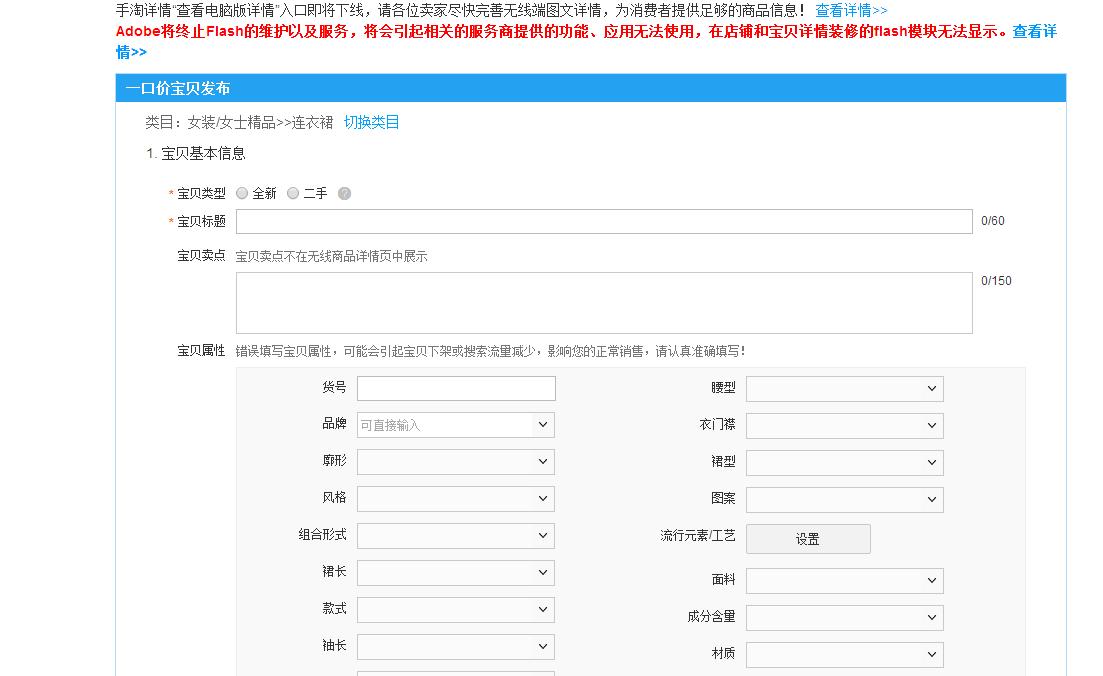Open the 面料 dropdown

click(x=844, y=580)
